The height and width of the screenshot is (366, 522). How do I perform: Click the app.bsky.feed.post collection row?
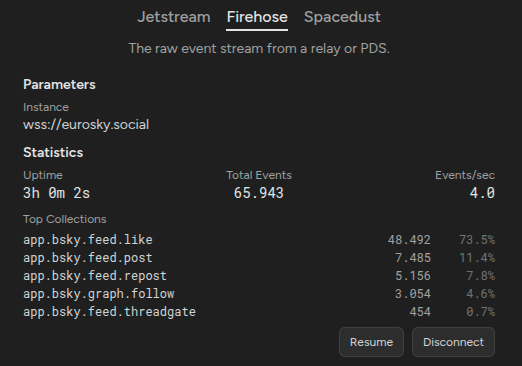(x=259, y=258)
